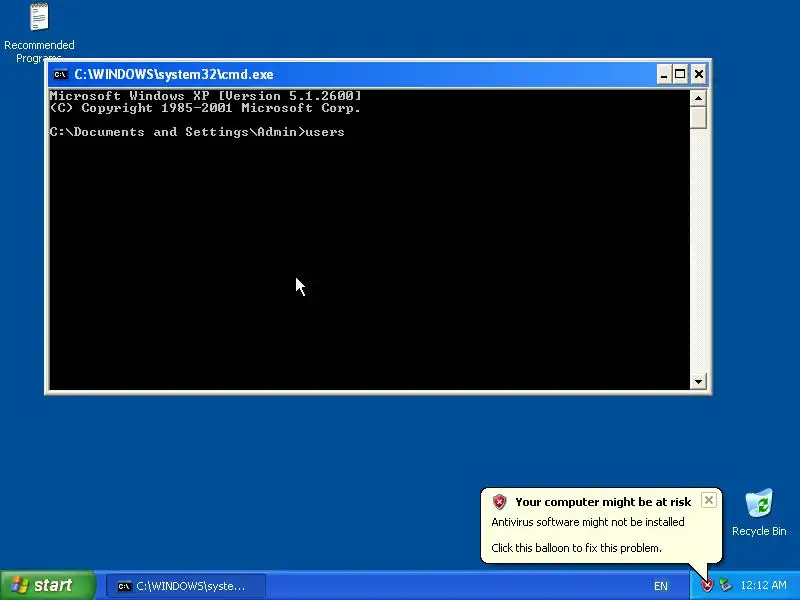Image resolution: width=800 pixels, height=600 pixels.
Task: Click the EN language bar indicator
Action: pyautogui.click(x=661, y=586)
